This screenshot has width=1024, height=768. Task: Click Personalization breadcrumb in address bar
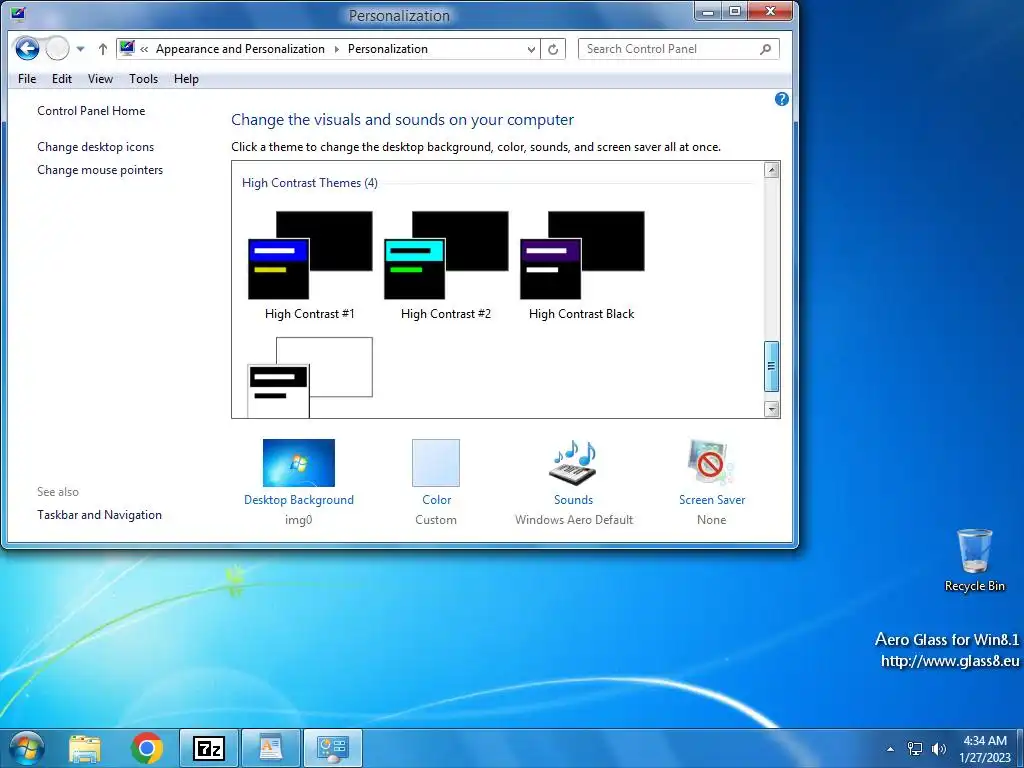point(388,49)
